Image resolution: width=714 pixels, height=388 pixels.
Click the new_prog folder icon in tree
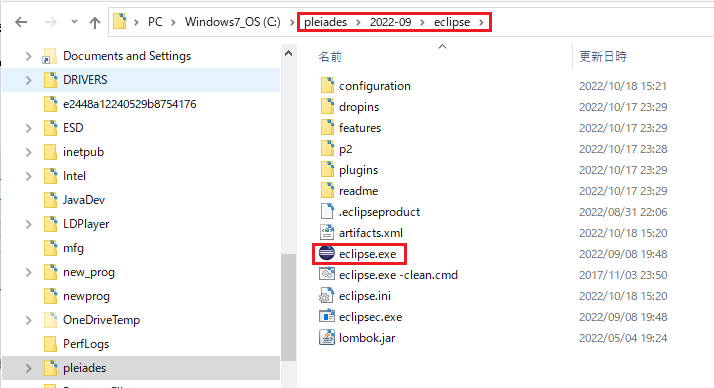[x=51, y=272]
